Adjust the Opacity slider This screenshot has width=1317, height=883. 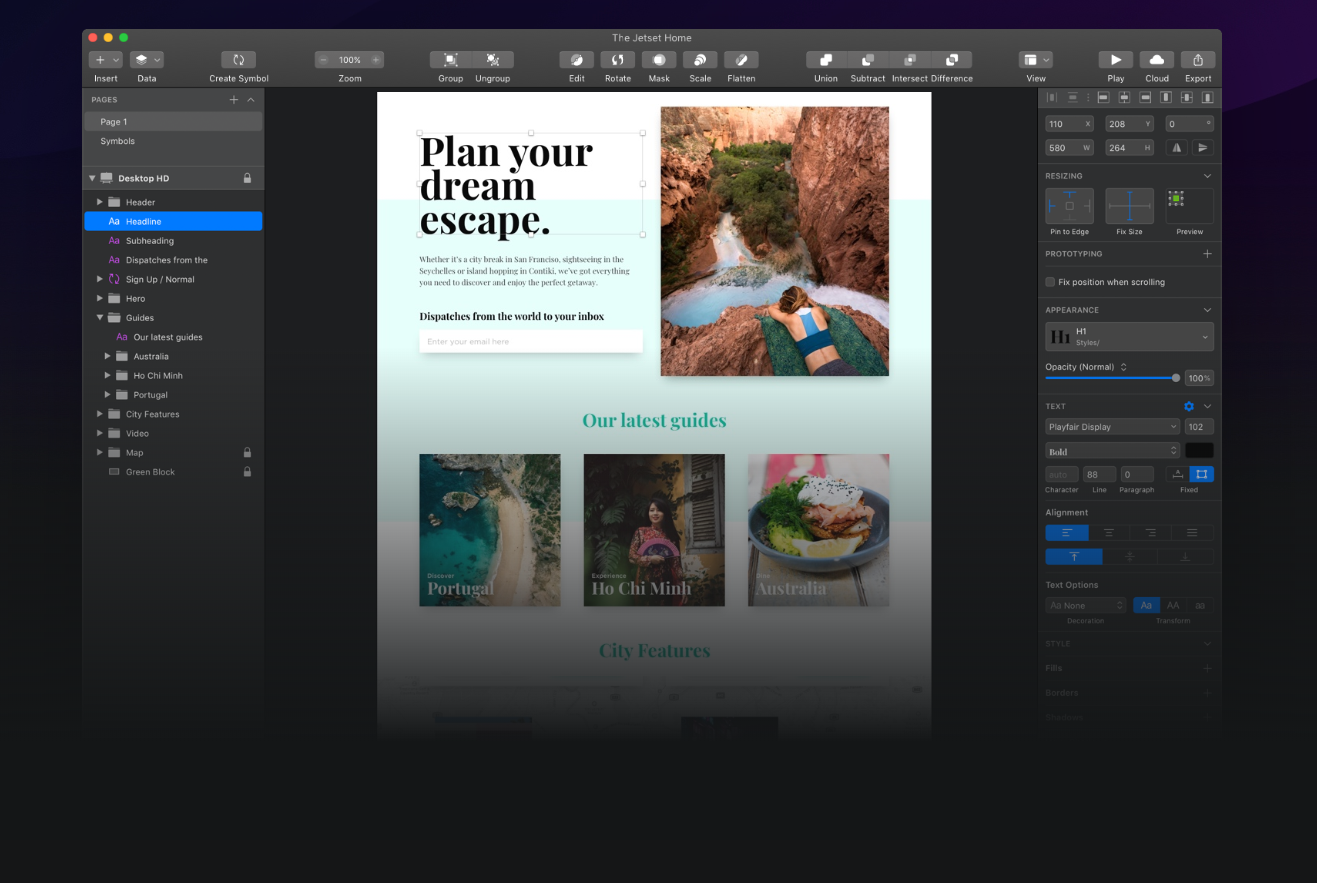1112,378
